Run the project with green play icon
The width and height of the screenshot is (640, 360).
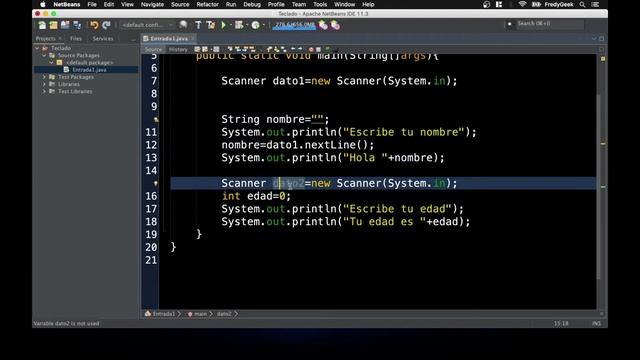(x=223, y=25)
